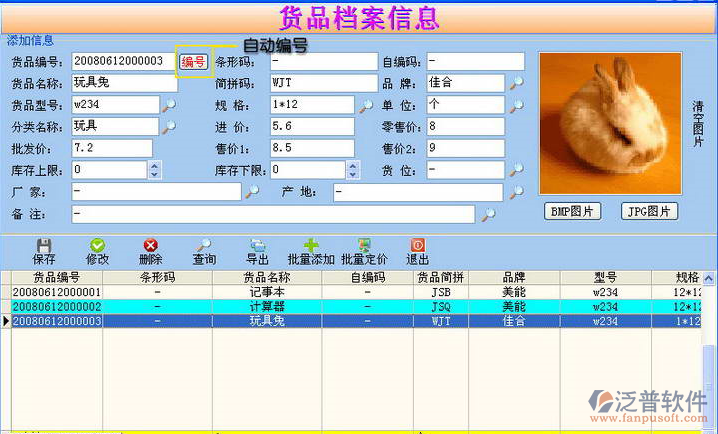Image resolution: width=718 pixels, height=434 pixels.
Task: Open lookup next to 备注 field
Action: [x=488, y=214]
